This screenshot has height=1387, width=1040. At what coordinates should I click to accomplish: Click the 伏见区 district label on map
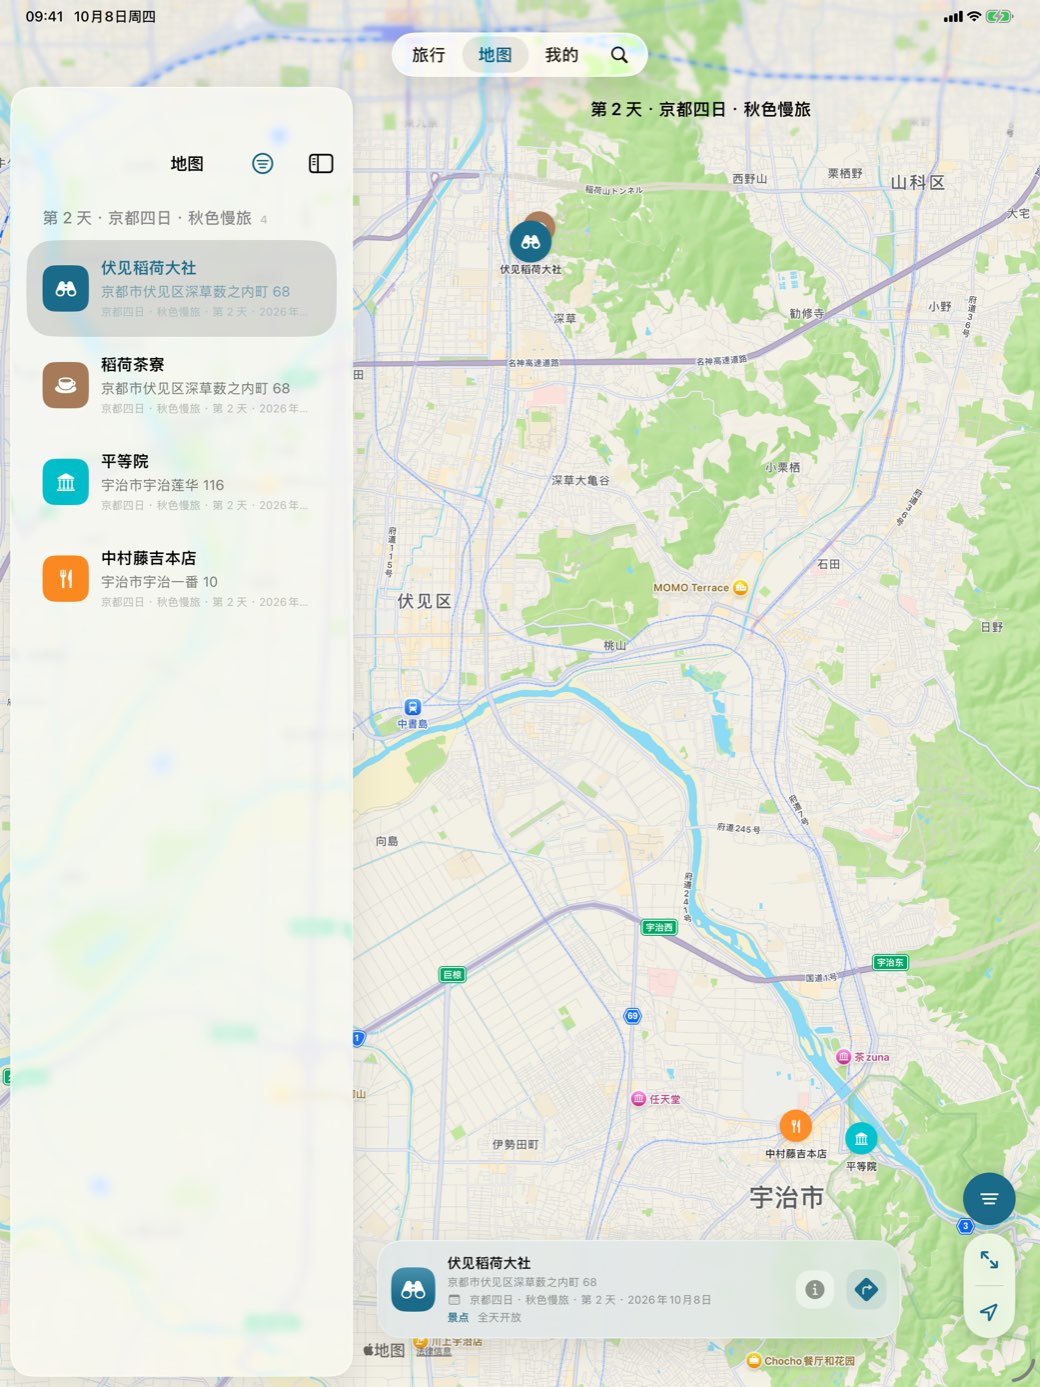[x=424, y=601]
